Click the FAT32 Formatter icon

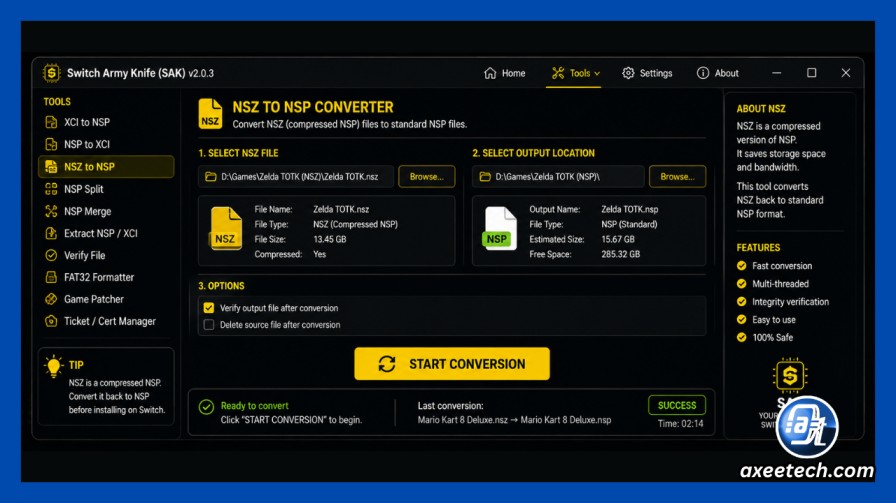pyautogui.click(x=51, y=277)
